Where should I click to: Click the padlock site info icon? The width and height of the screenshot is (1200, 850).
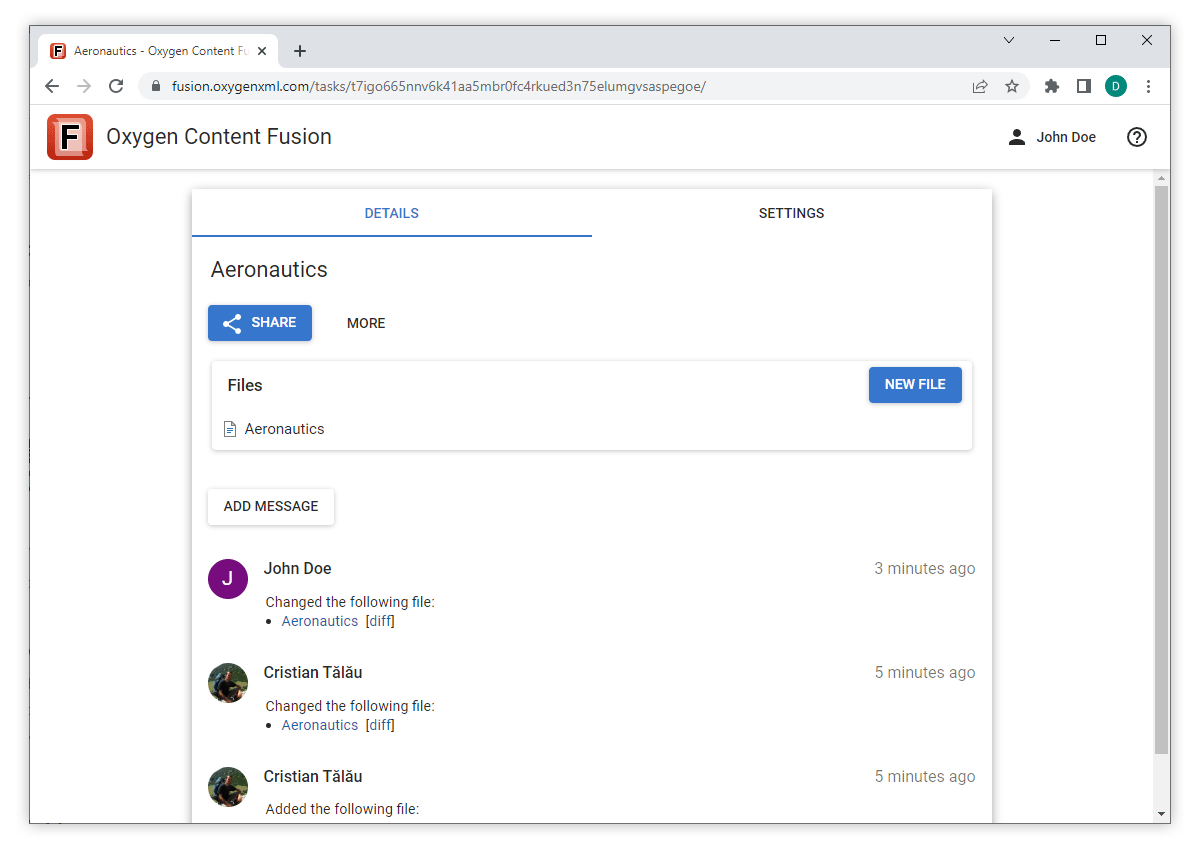(x=155, y=86)
